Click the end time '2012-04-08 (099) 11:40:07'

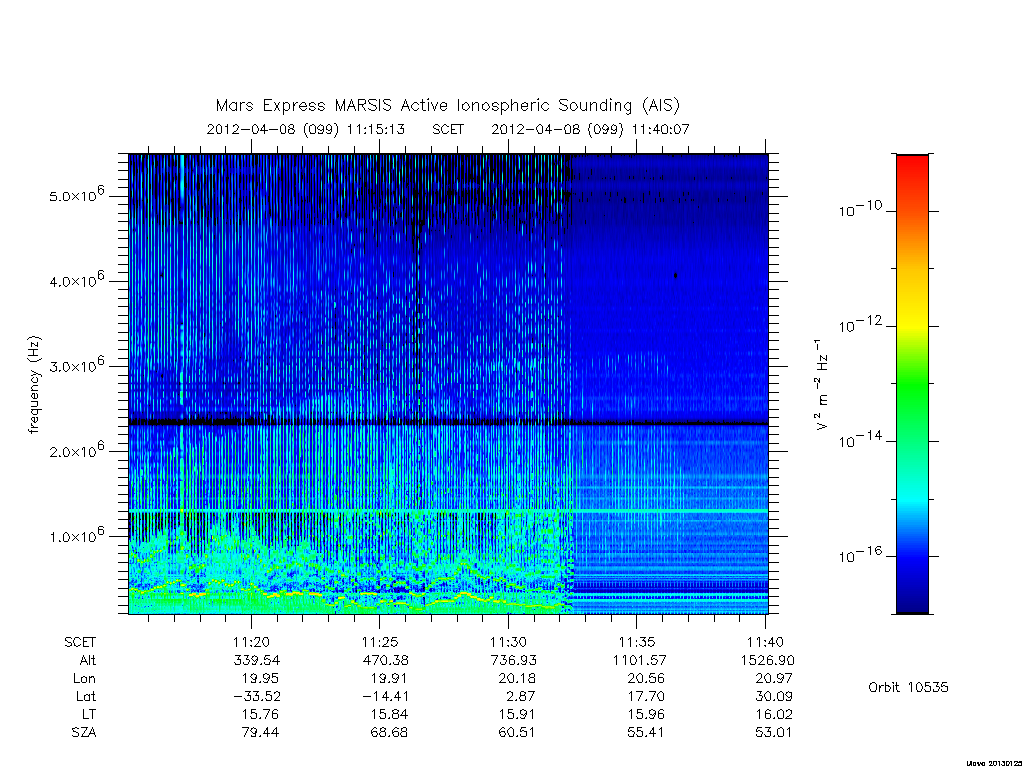590,129
